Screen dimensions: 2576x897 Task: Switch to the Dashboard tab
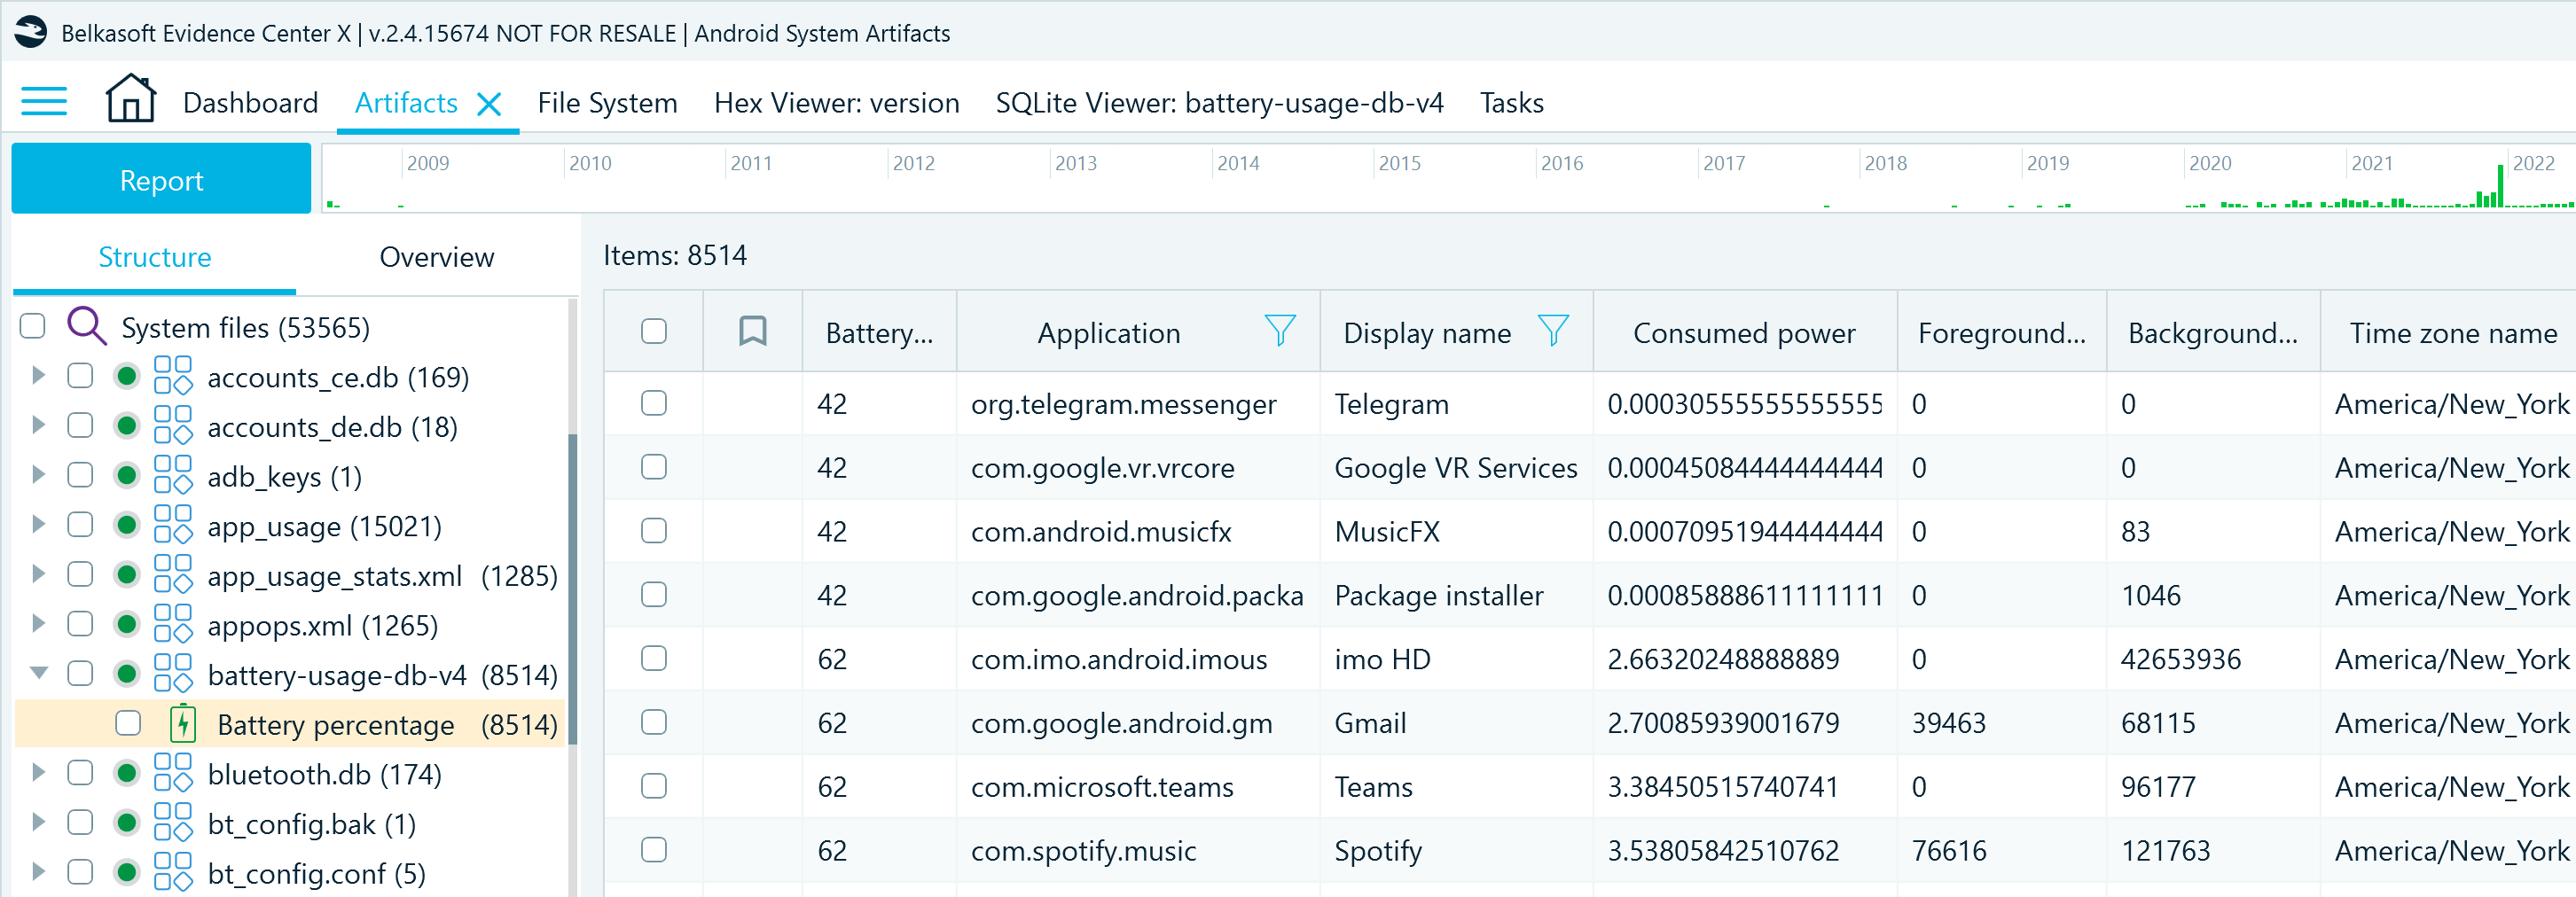tap(250, 103)
